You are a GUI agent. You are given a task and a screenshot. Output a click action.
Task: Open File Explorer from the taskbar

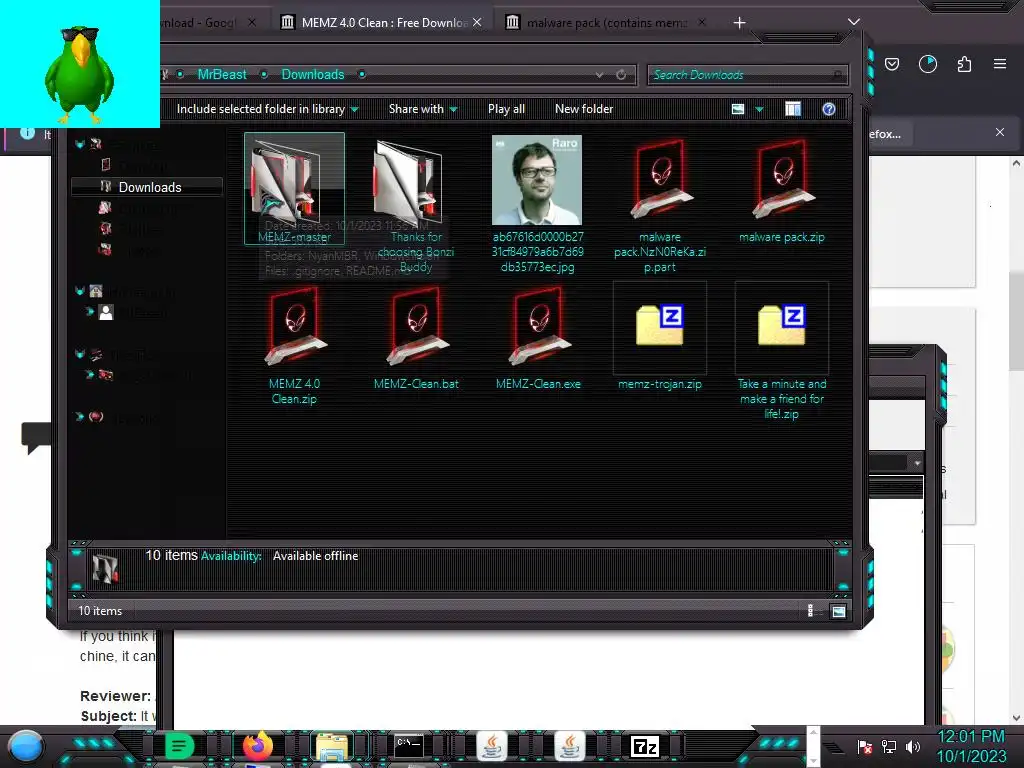(x=332, y=746)
